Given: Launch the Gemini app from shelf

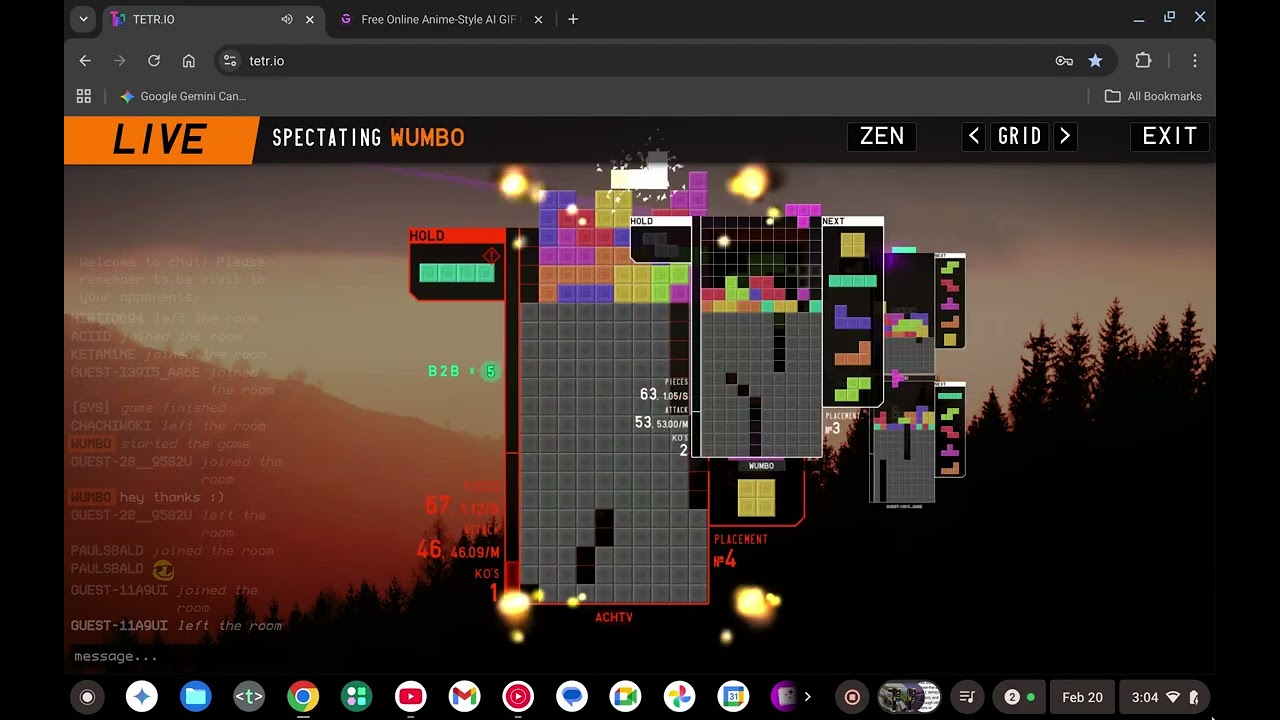Looking at the screenshot, I should pos(142,697).
